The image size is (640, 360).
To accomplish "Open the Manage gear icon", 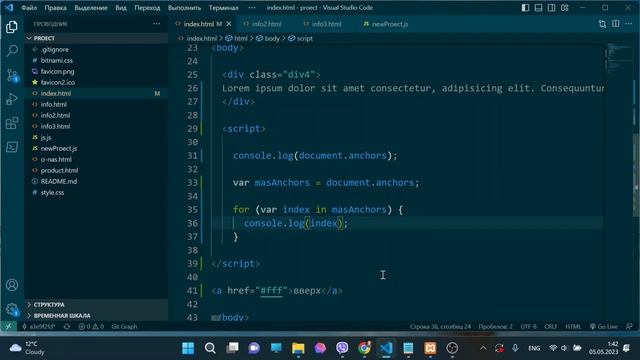I will (x=12, y=309).
